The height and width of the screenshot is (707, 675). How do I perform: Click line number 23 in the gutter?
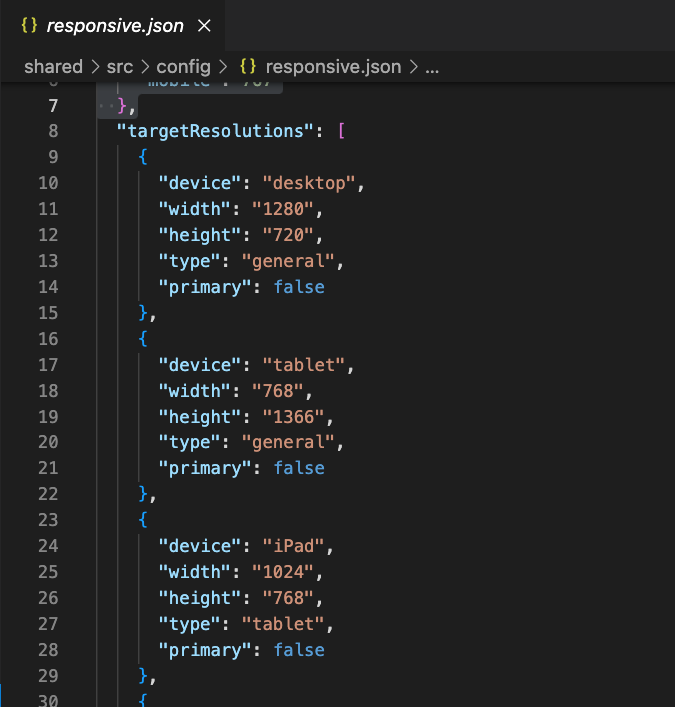pos(48,521)
